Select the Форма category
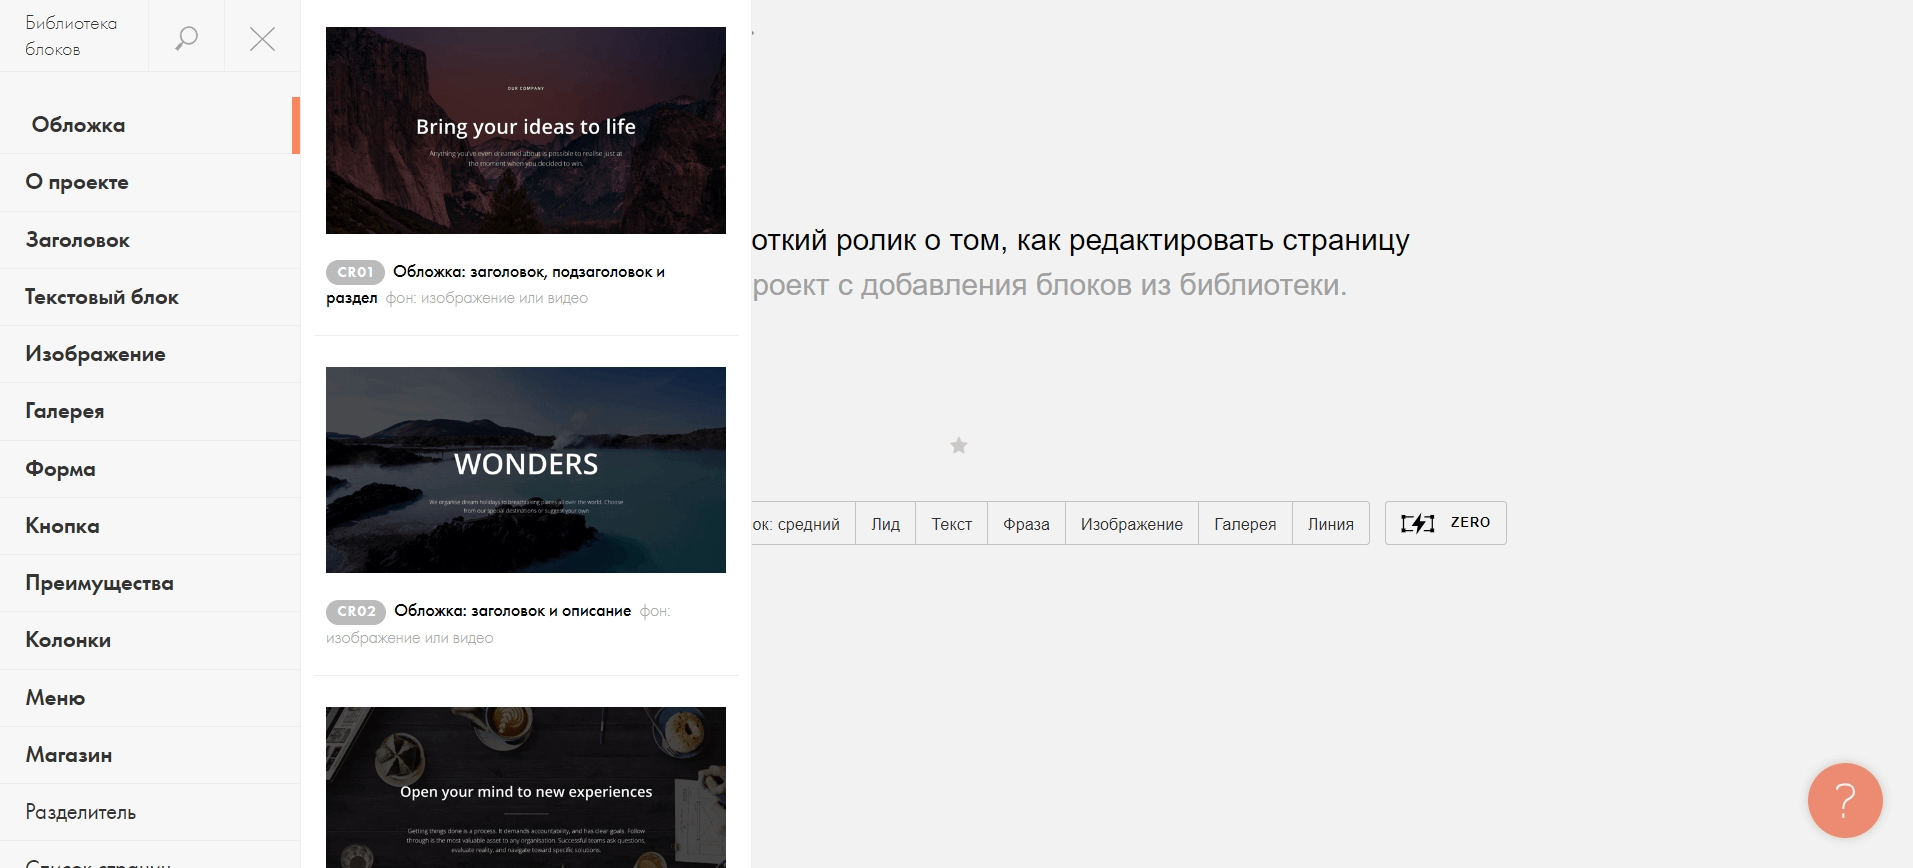1913x868 pixels. click(150, 469)
